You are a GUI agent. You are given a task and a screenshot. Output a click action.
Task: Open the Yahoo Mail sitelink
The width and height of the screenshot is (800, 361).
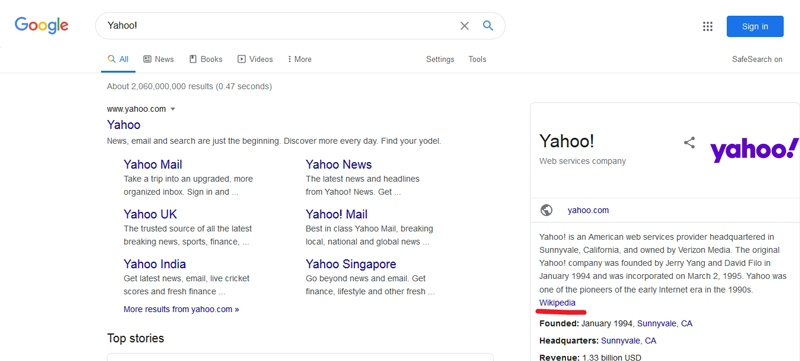click(x=153, y=164)
